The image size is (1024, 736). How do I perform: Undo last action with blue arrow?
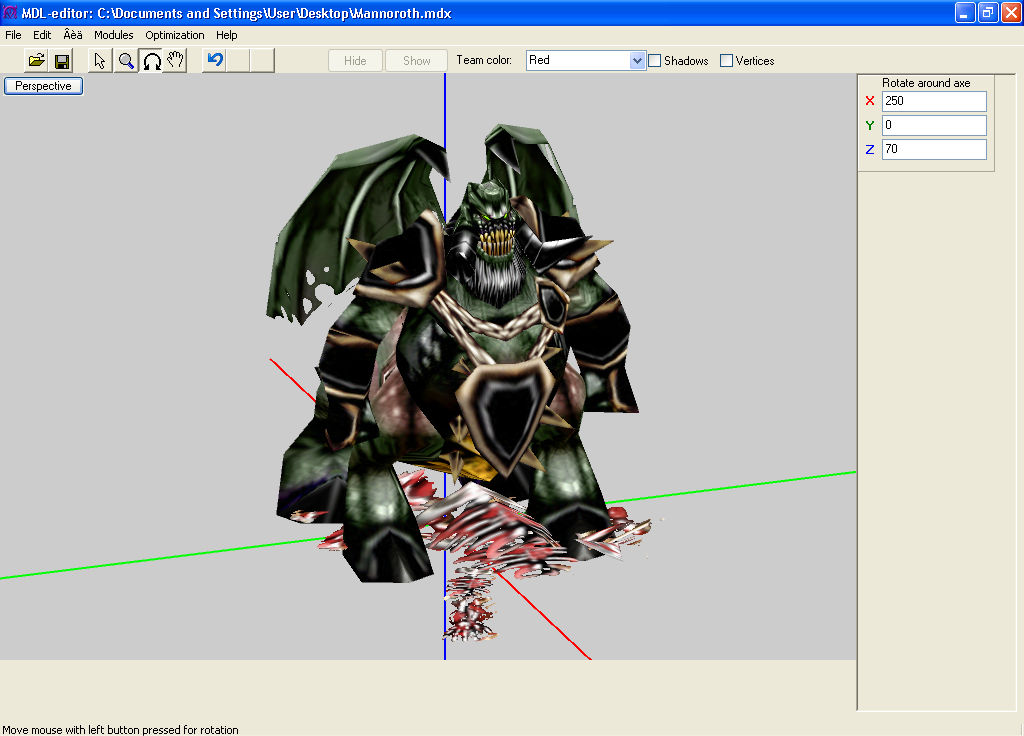[215, 61]
